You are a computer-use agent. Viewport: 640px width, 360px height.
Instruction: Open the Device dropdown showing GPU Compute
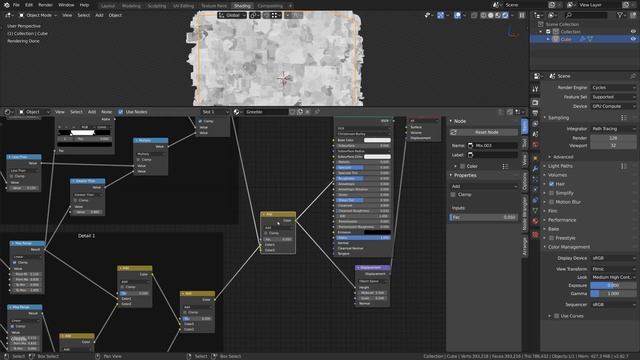point(613,106)
